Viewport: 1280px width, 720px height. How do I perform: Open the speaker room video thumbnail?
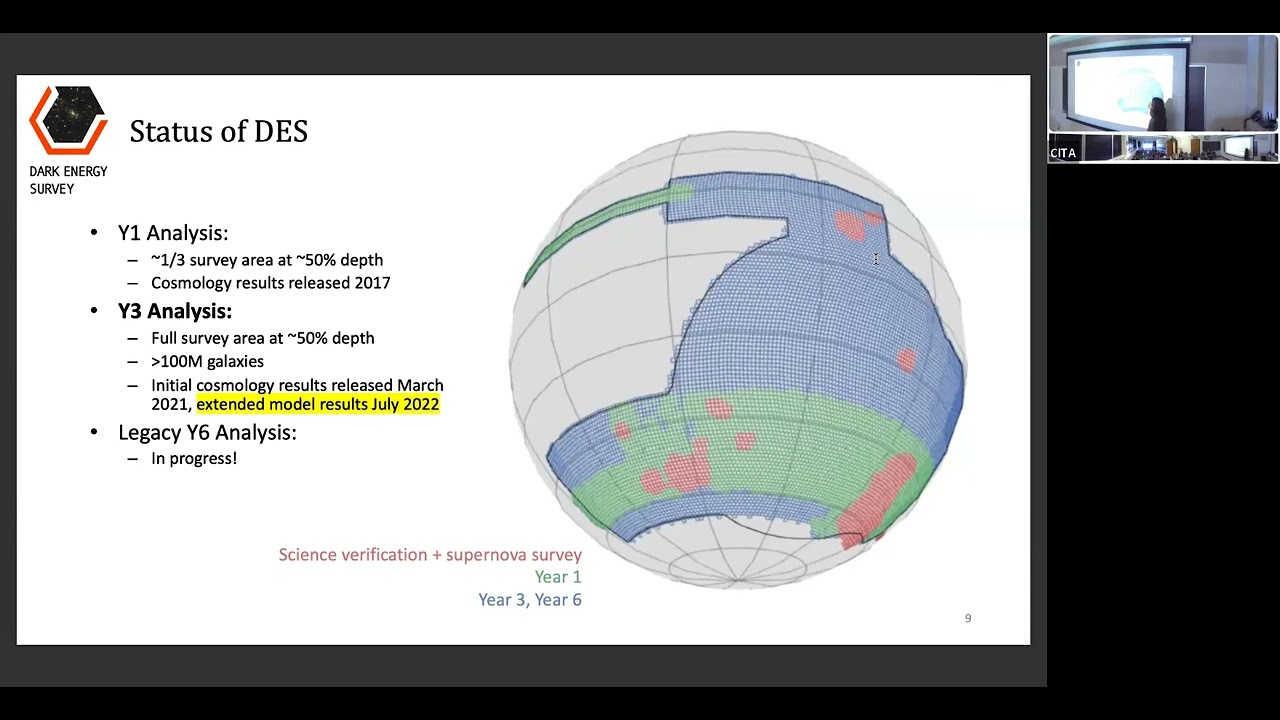pos(1163,84)
